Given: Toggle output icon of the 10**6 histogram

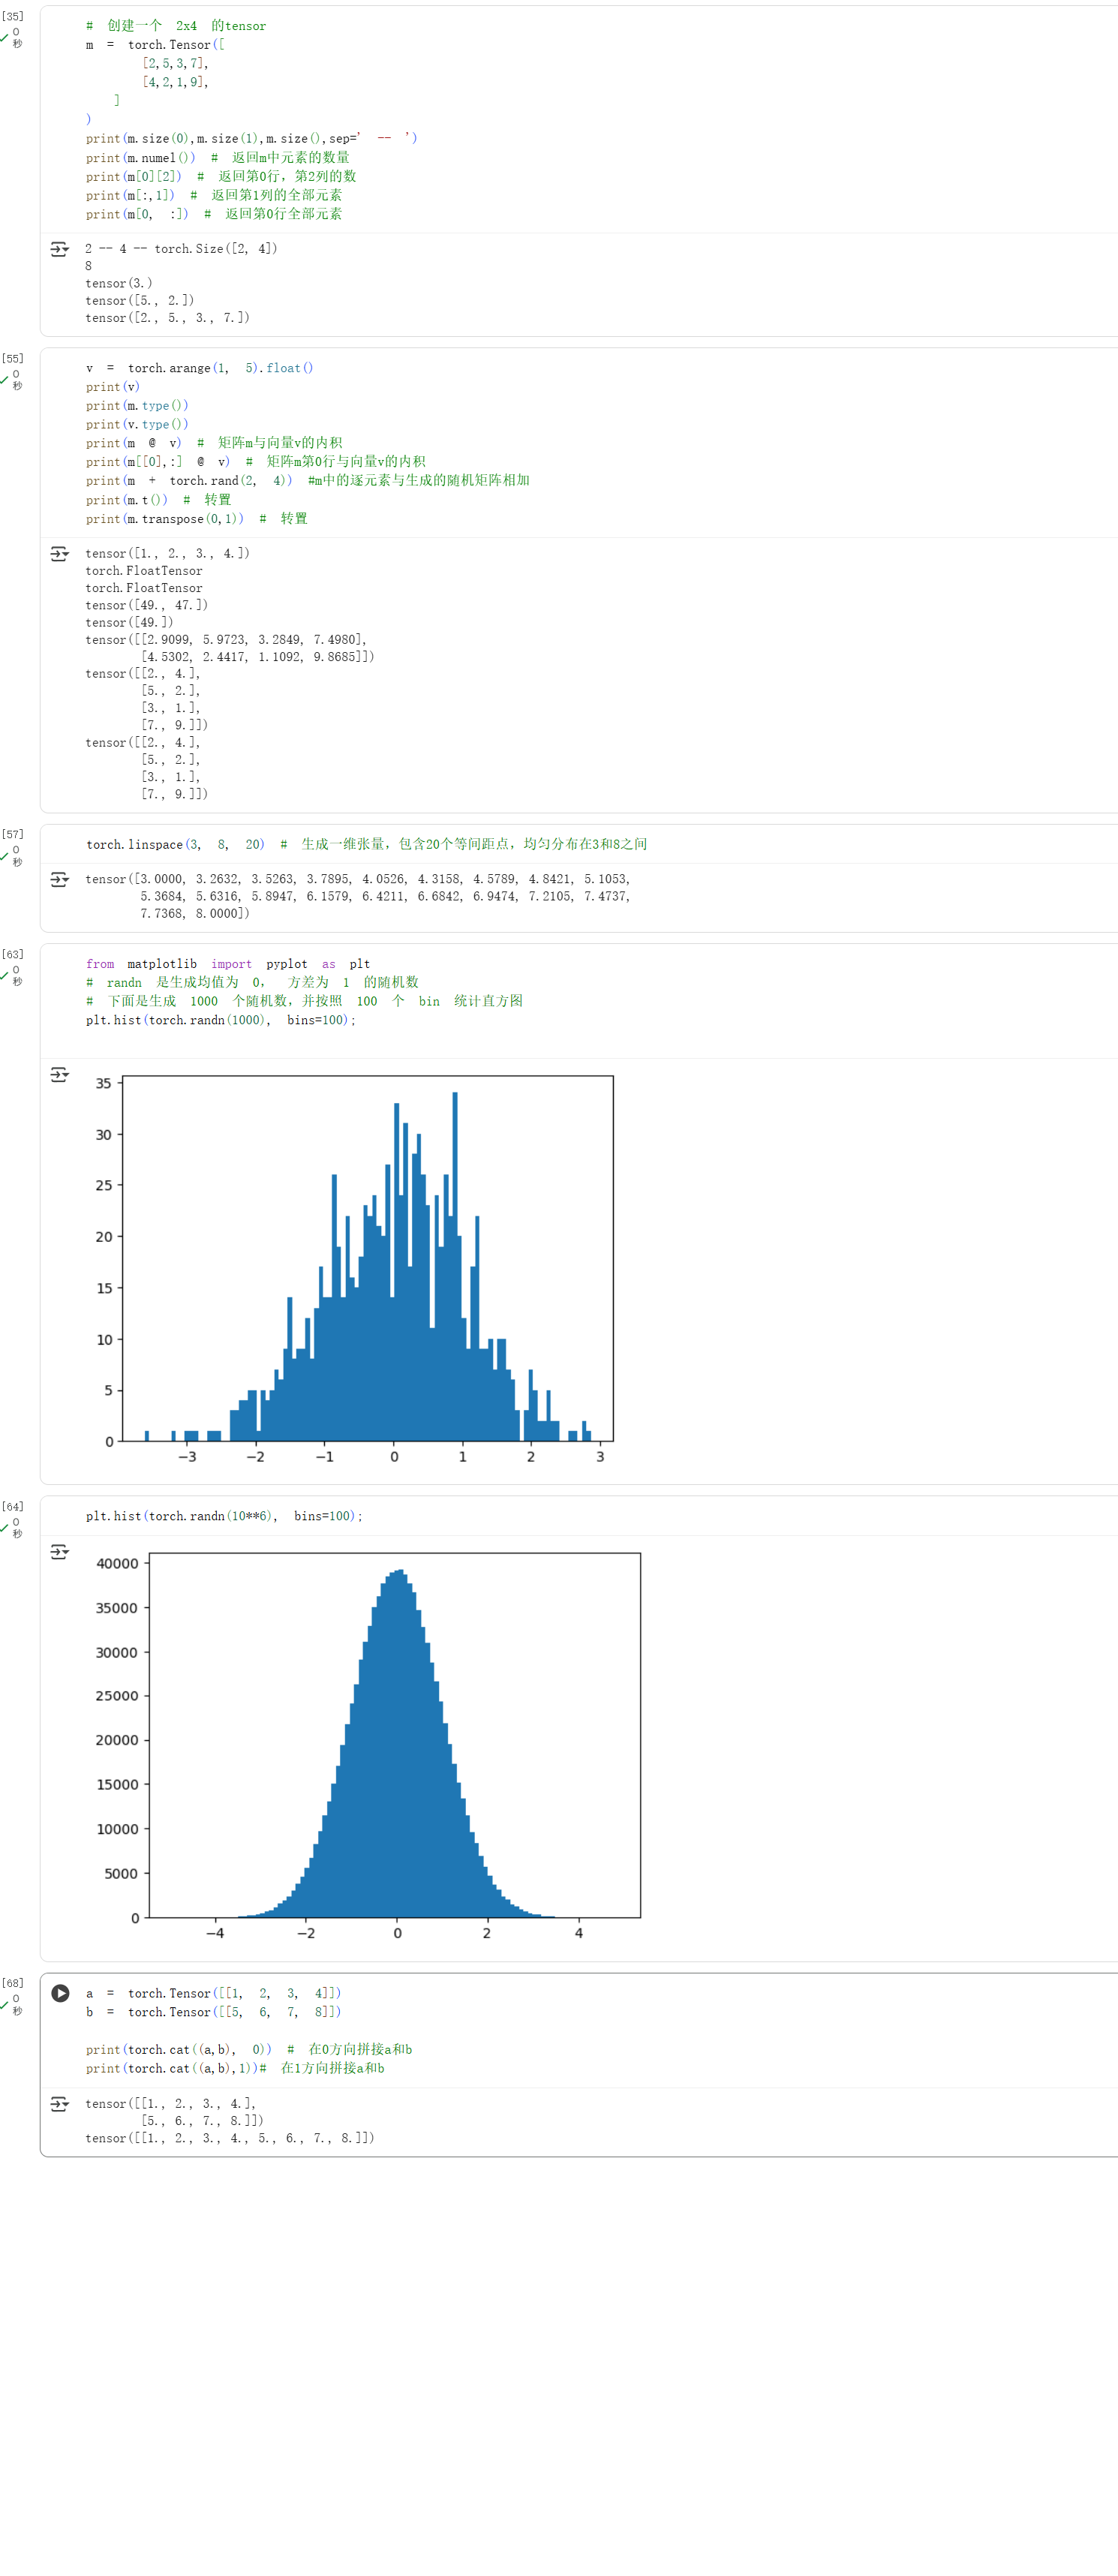Looking at the screenshot, I should click(59, 1552).
